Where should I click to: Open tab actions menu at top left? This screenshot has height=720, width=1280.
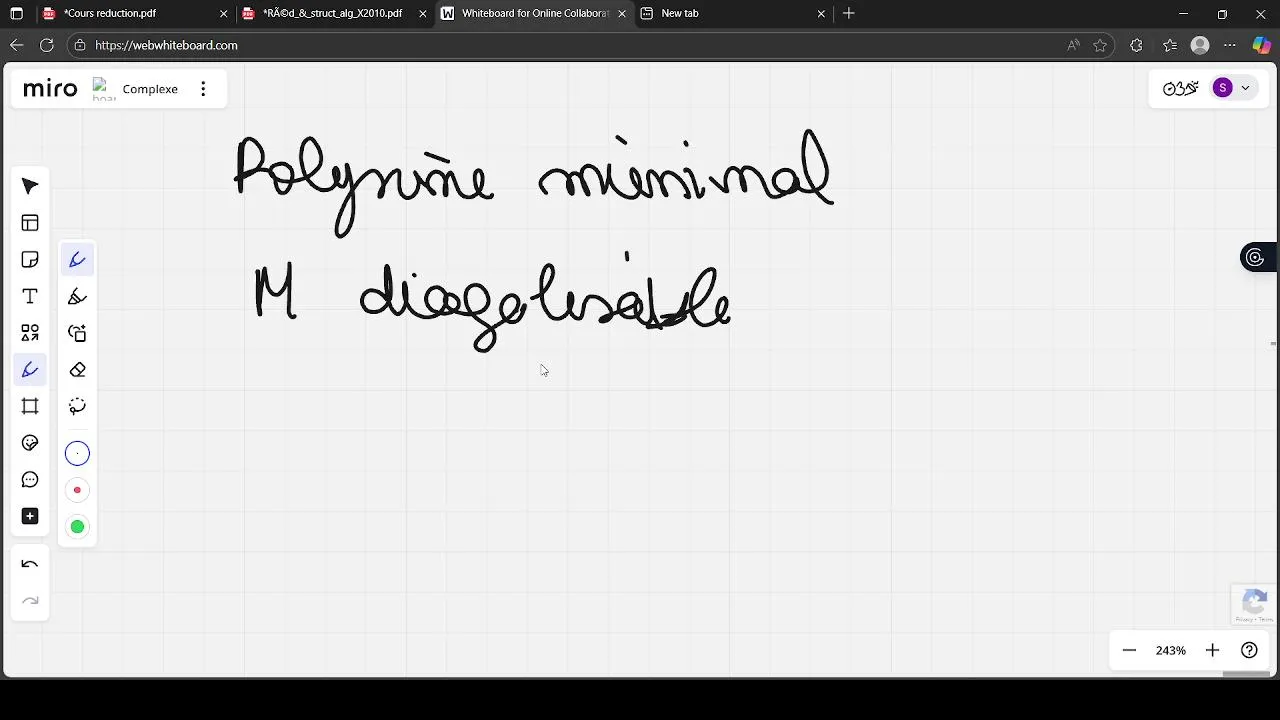16,13
